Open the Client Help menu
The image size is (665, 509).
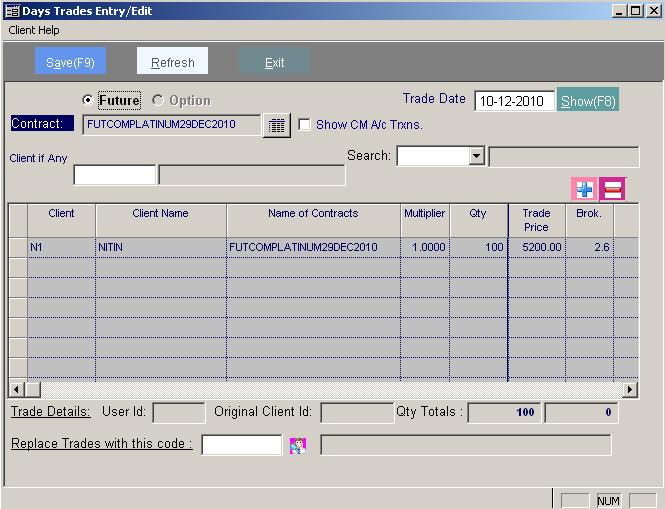coord(34,31)
